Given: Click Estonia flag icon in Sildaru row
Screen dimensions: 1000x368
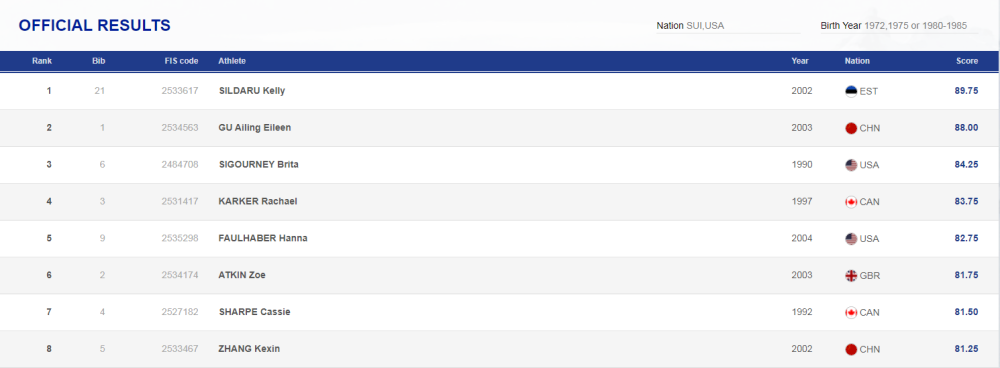Looking at the screenshot, I should 851,91.
